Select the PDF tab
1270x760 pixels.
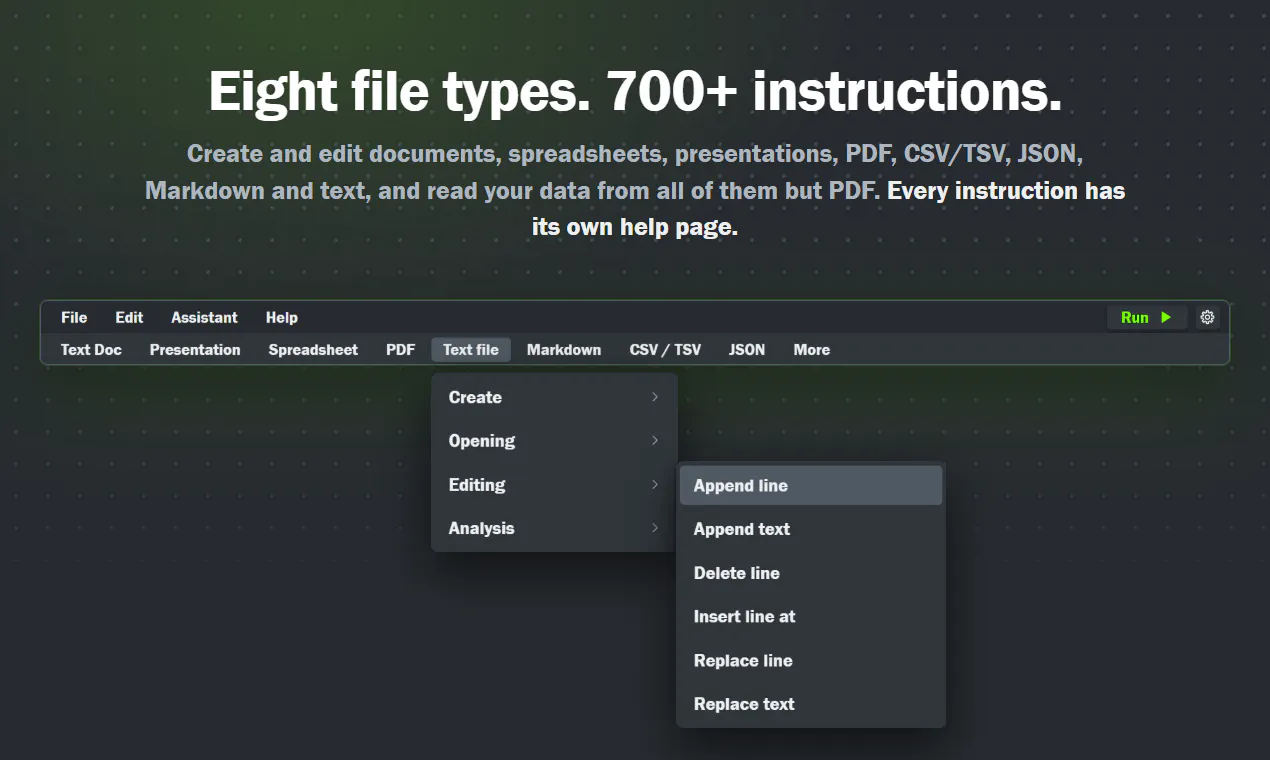click(400, 350)
